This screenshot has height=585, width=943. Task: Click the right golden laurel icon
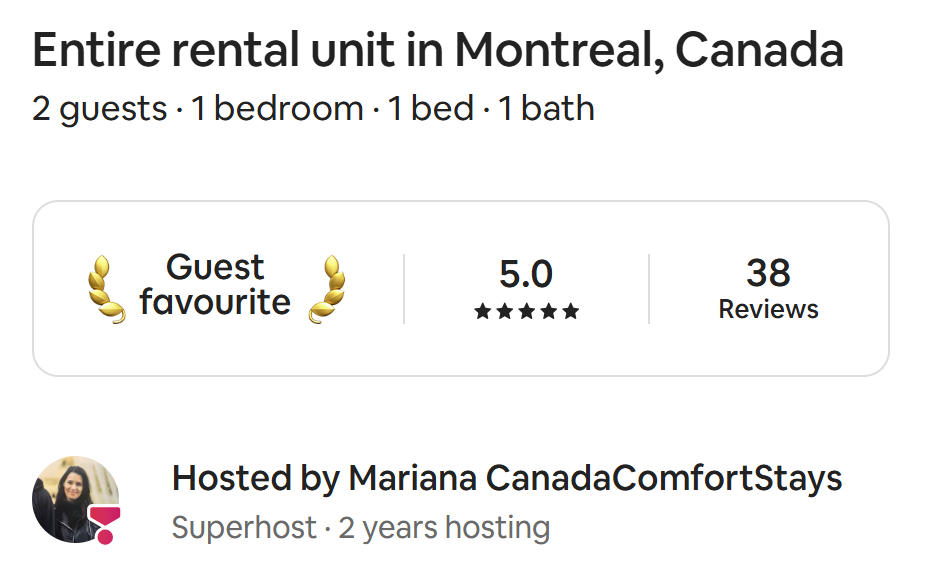327,289
